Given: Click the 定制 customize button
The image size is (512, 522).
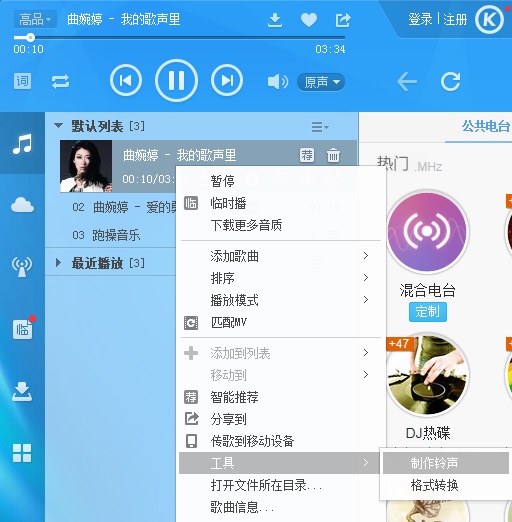Looking at the screenshot, I should [x=428, y=312].
